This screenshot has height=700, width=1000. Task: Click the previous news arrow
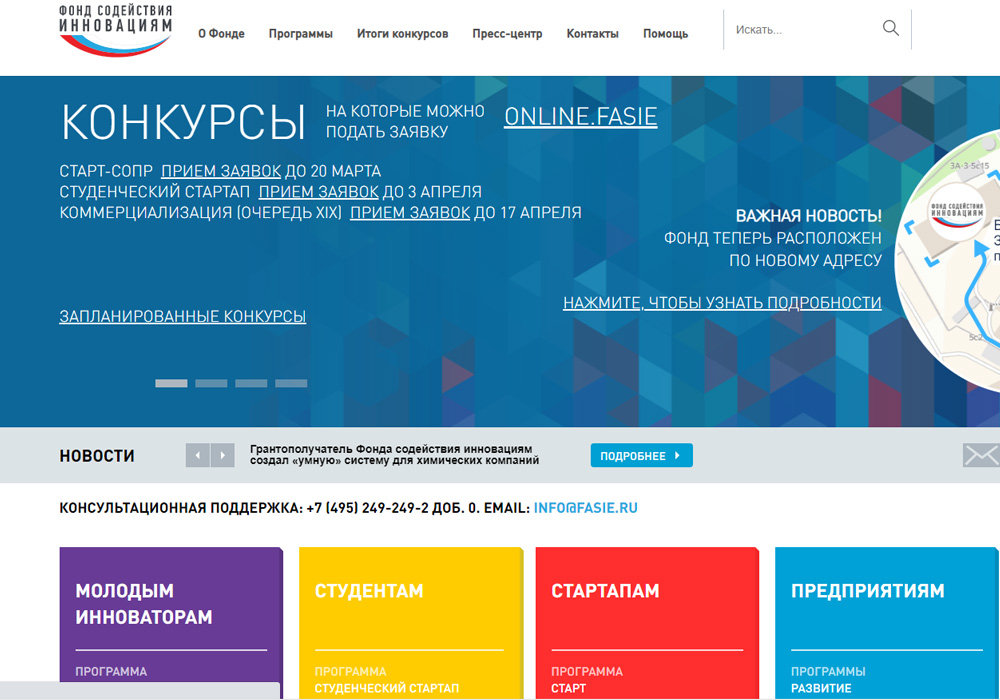pyautogui.click(x=197, y=454)
